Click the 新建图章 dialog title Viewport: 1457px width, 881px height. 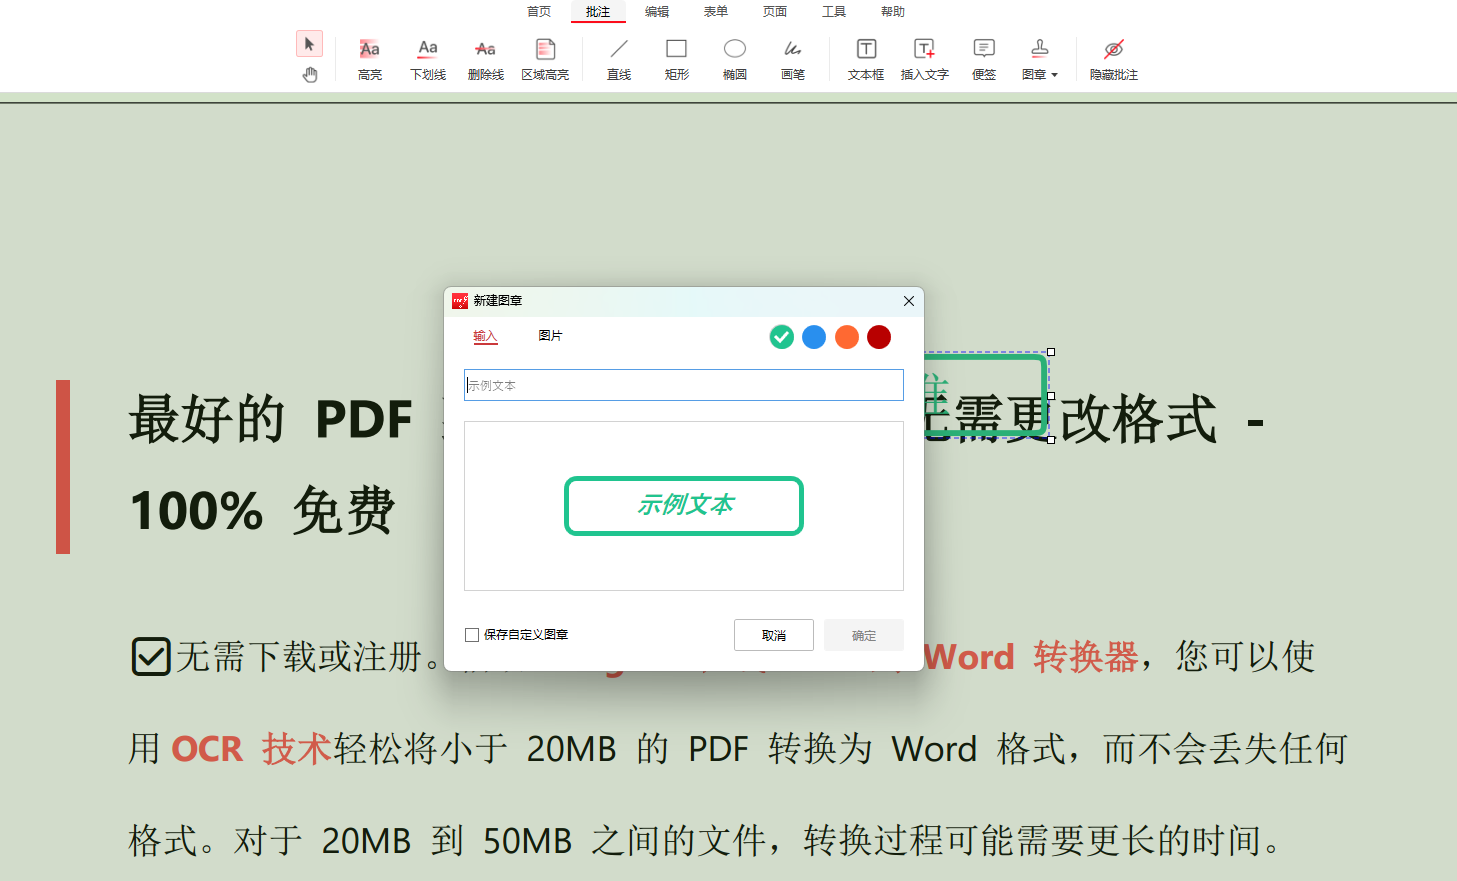tap(498, 301)
